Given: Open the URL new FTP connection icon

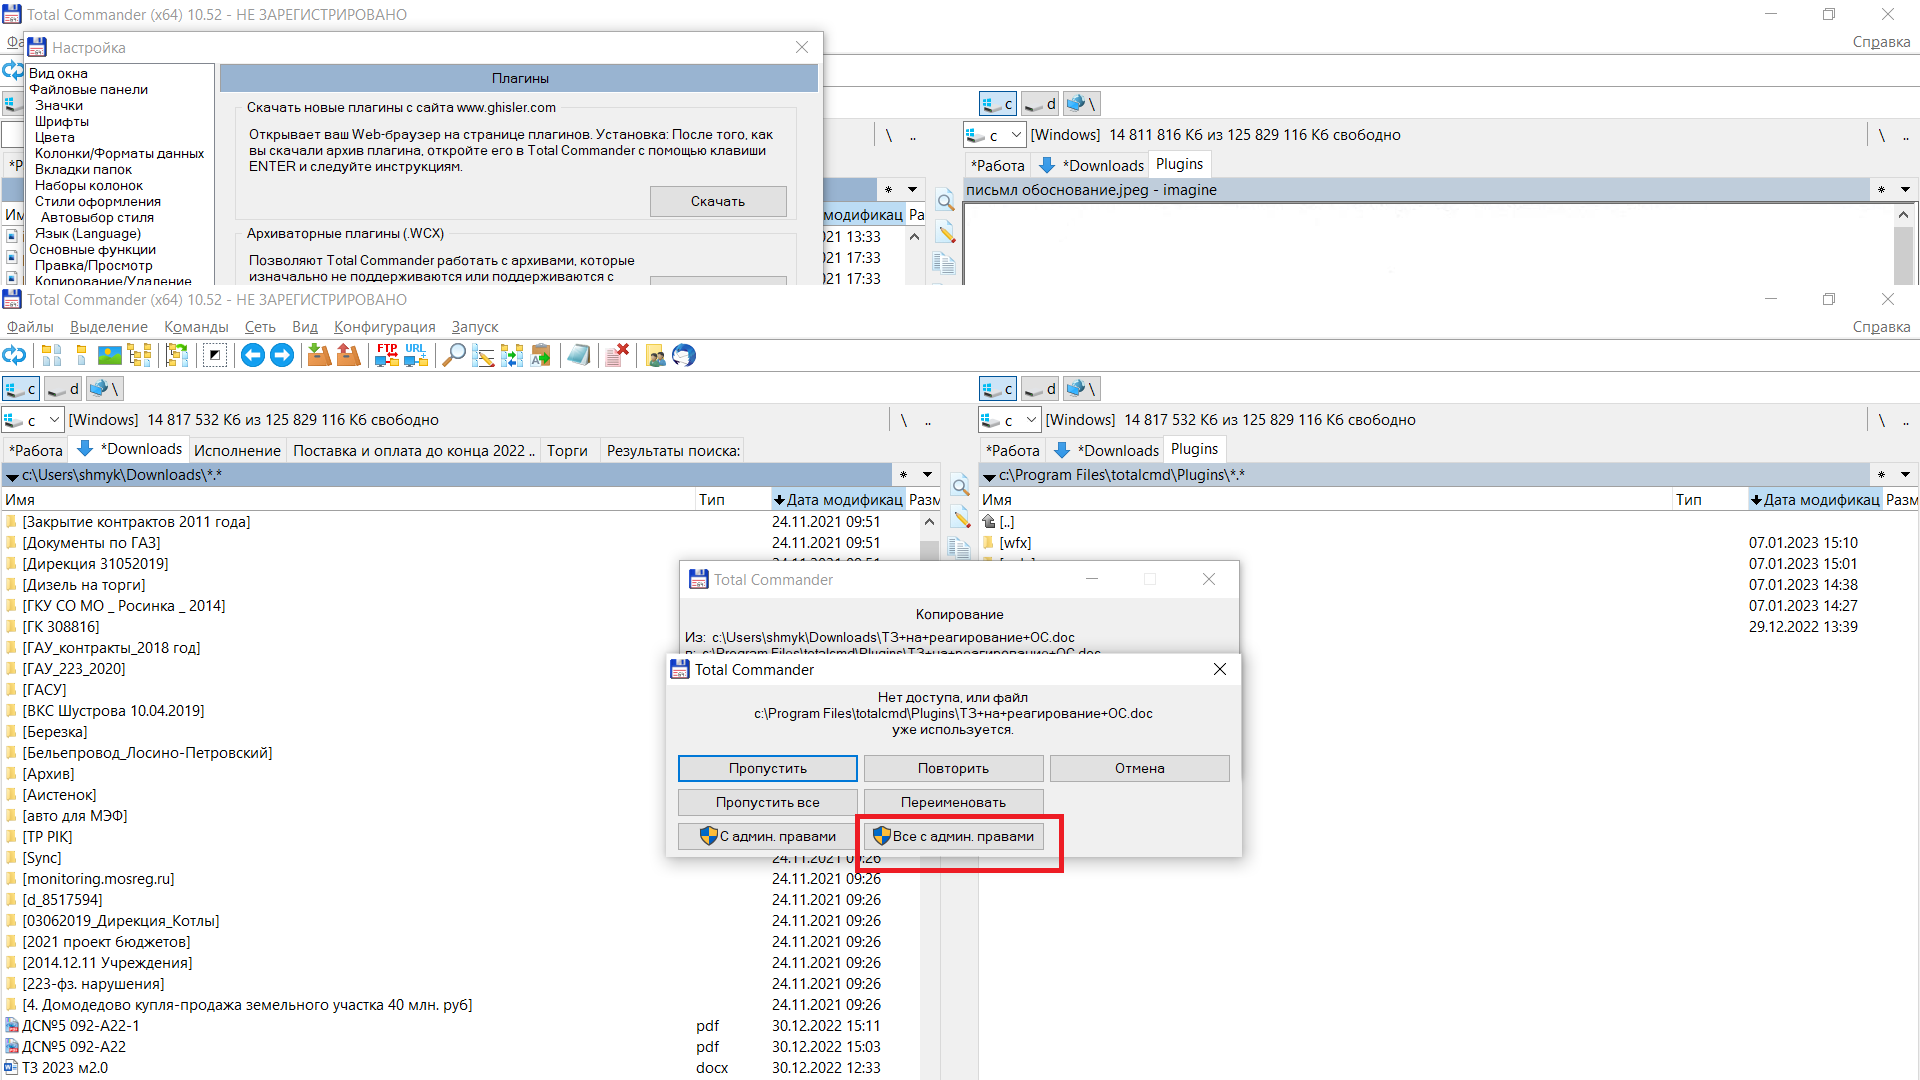Looking at the screenshot, I should [x=415, y=356].
